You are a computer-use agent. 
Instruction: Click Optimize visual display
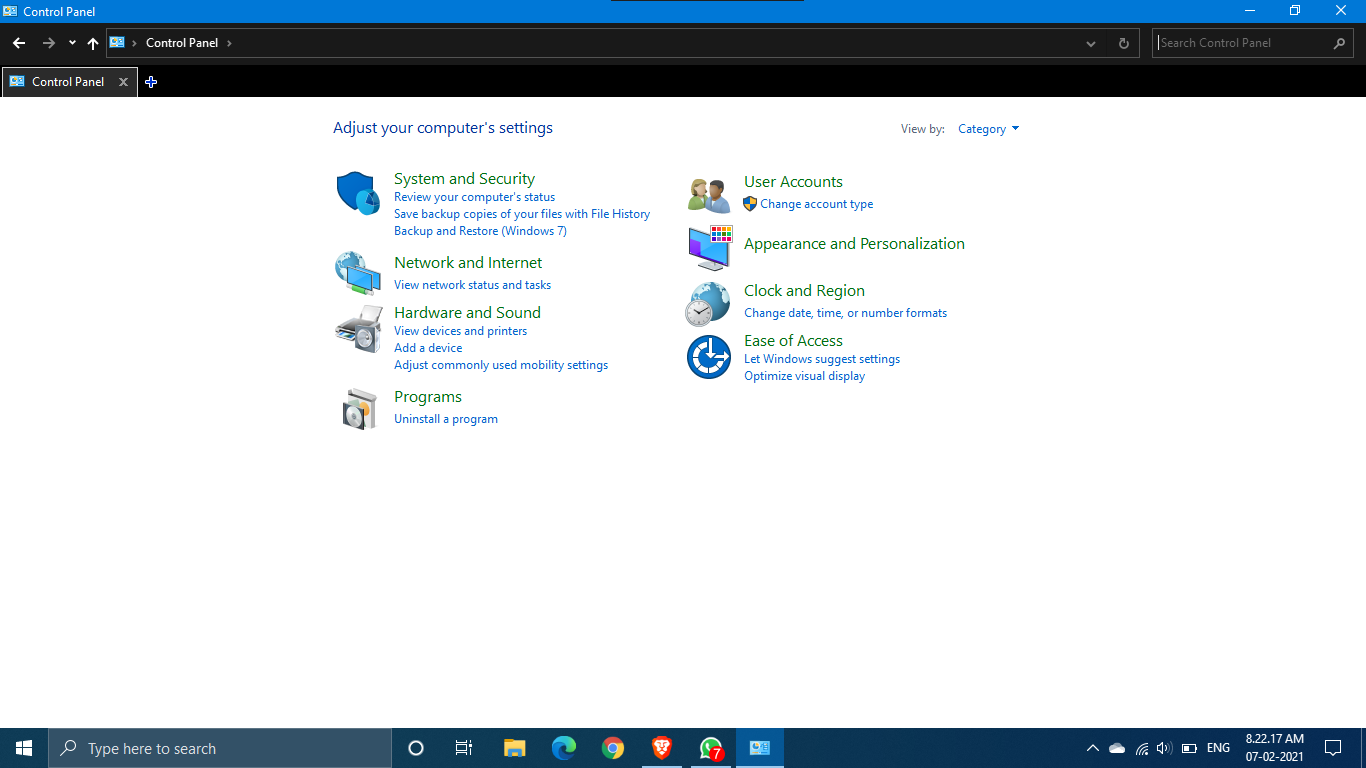tap(804, 376)
